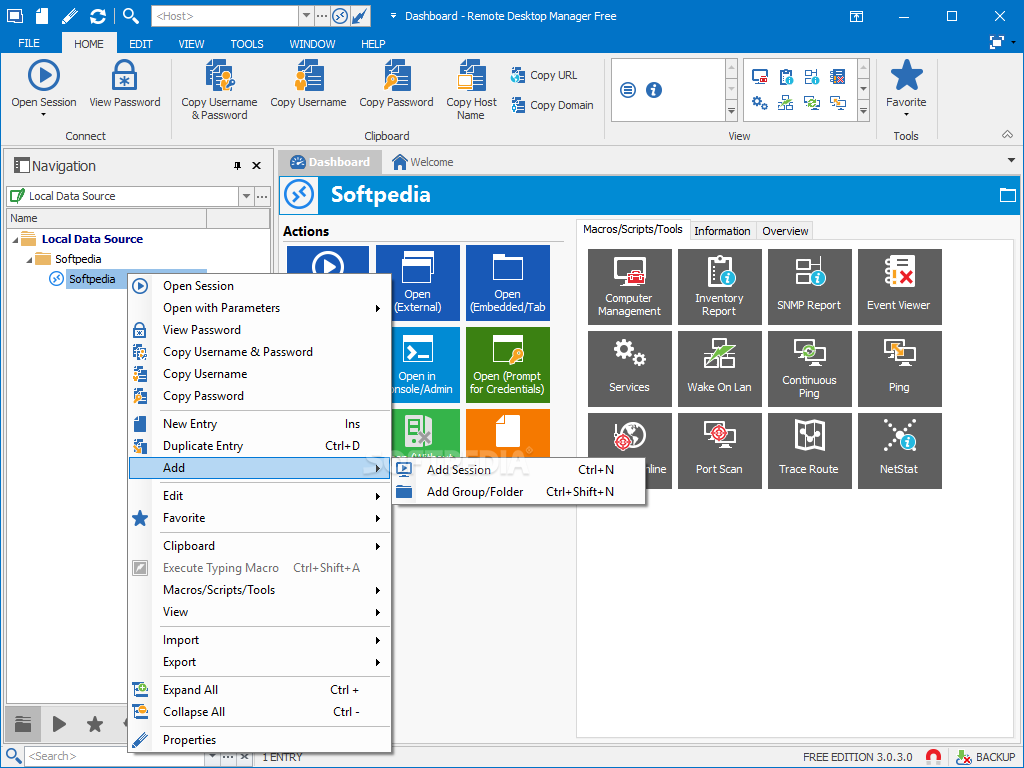The height and width of the screenshot is (768, 1024).
Task: Choose Collapse All in context menu
Action: click(x=259, y=712)
